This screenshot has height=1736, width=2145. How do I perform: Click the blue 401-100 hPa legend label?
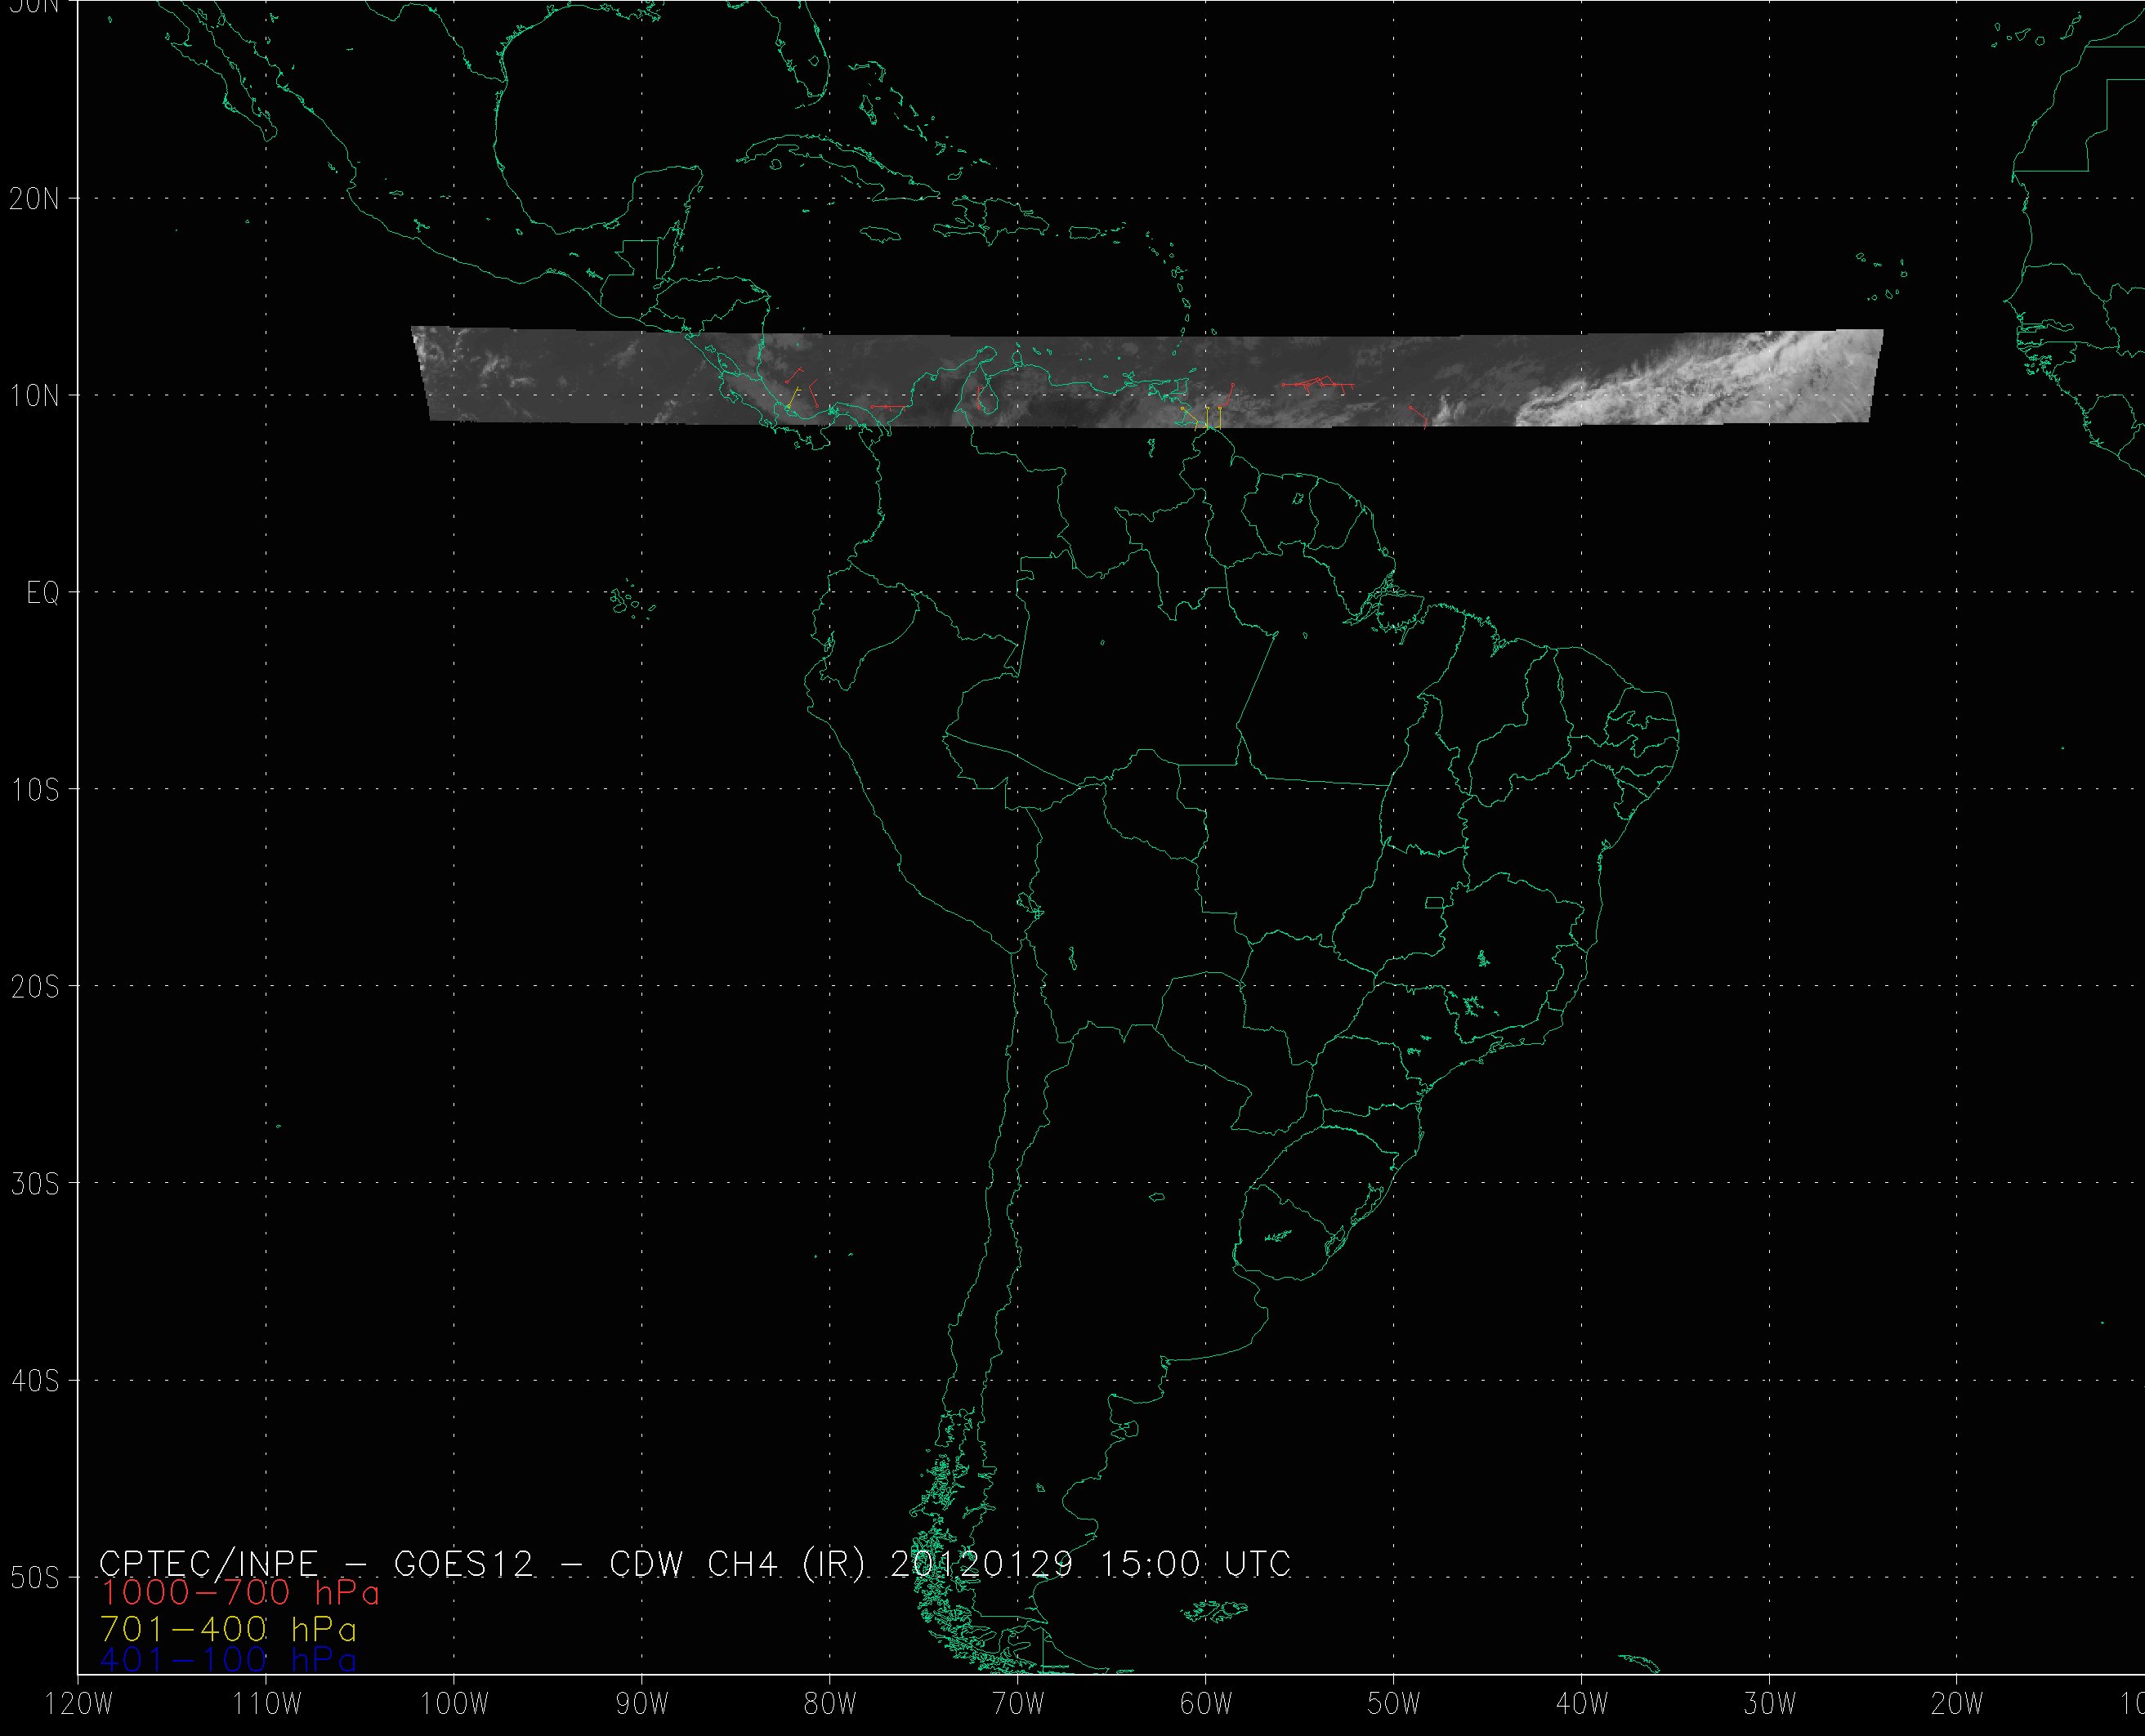pos(228,1661)
